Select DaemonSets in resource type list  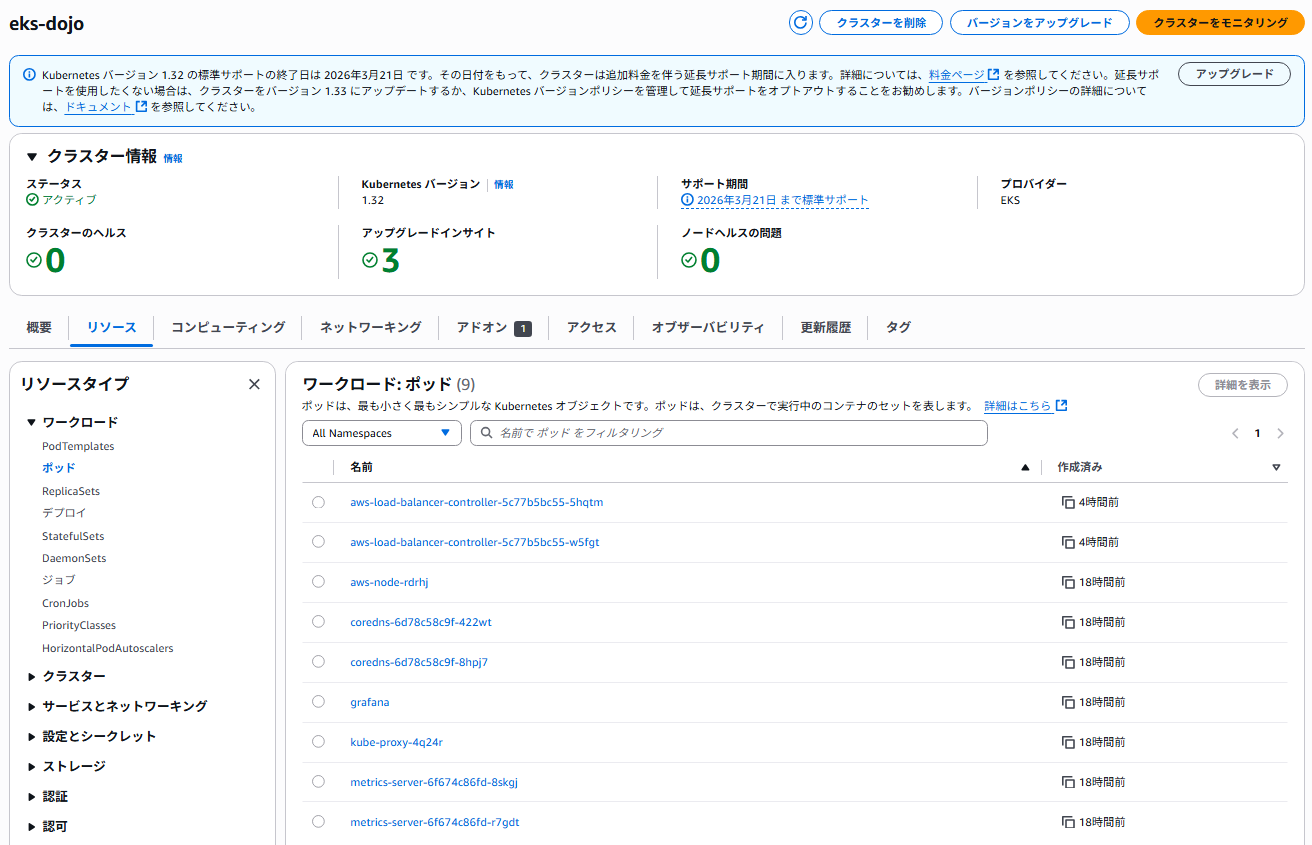(x=74, y=558)
